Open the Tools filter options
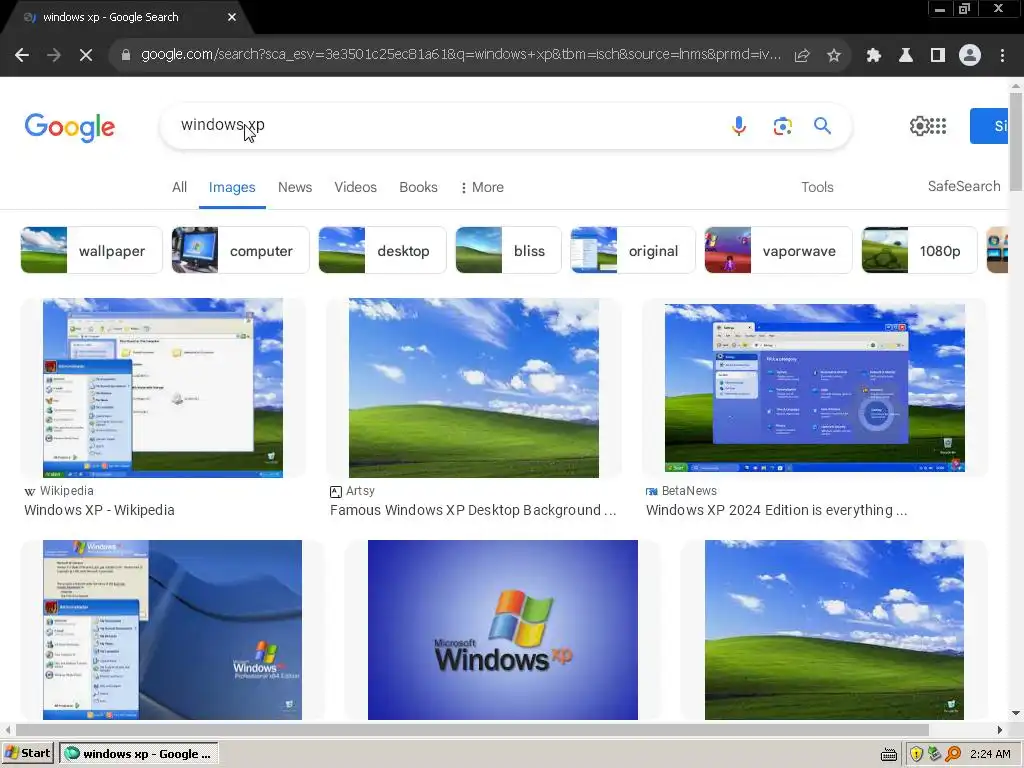Image resolution: width=1024 pixels, height=768 pixels. coord(817,187)
